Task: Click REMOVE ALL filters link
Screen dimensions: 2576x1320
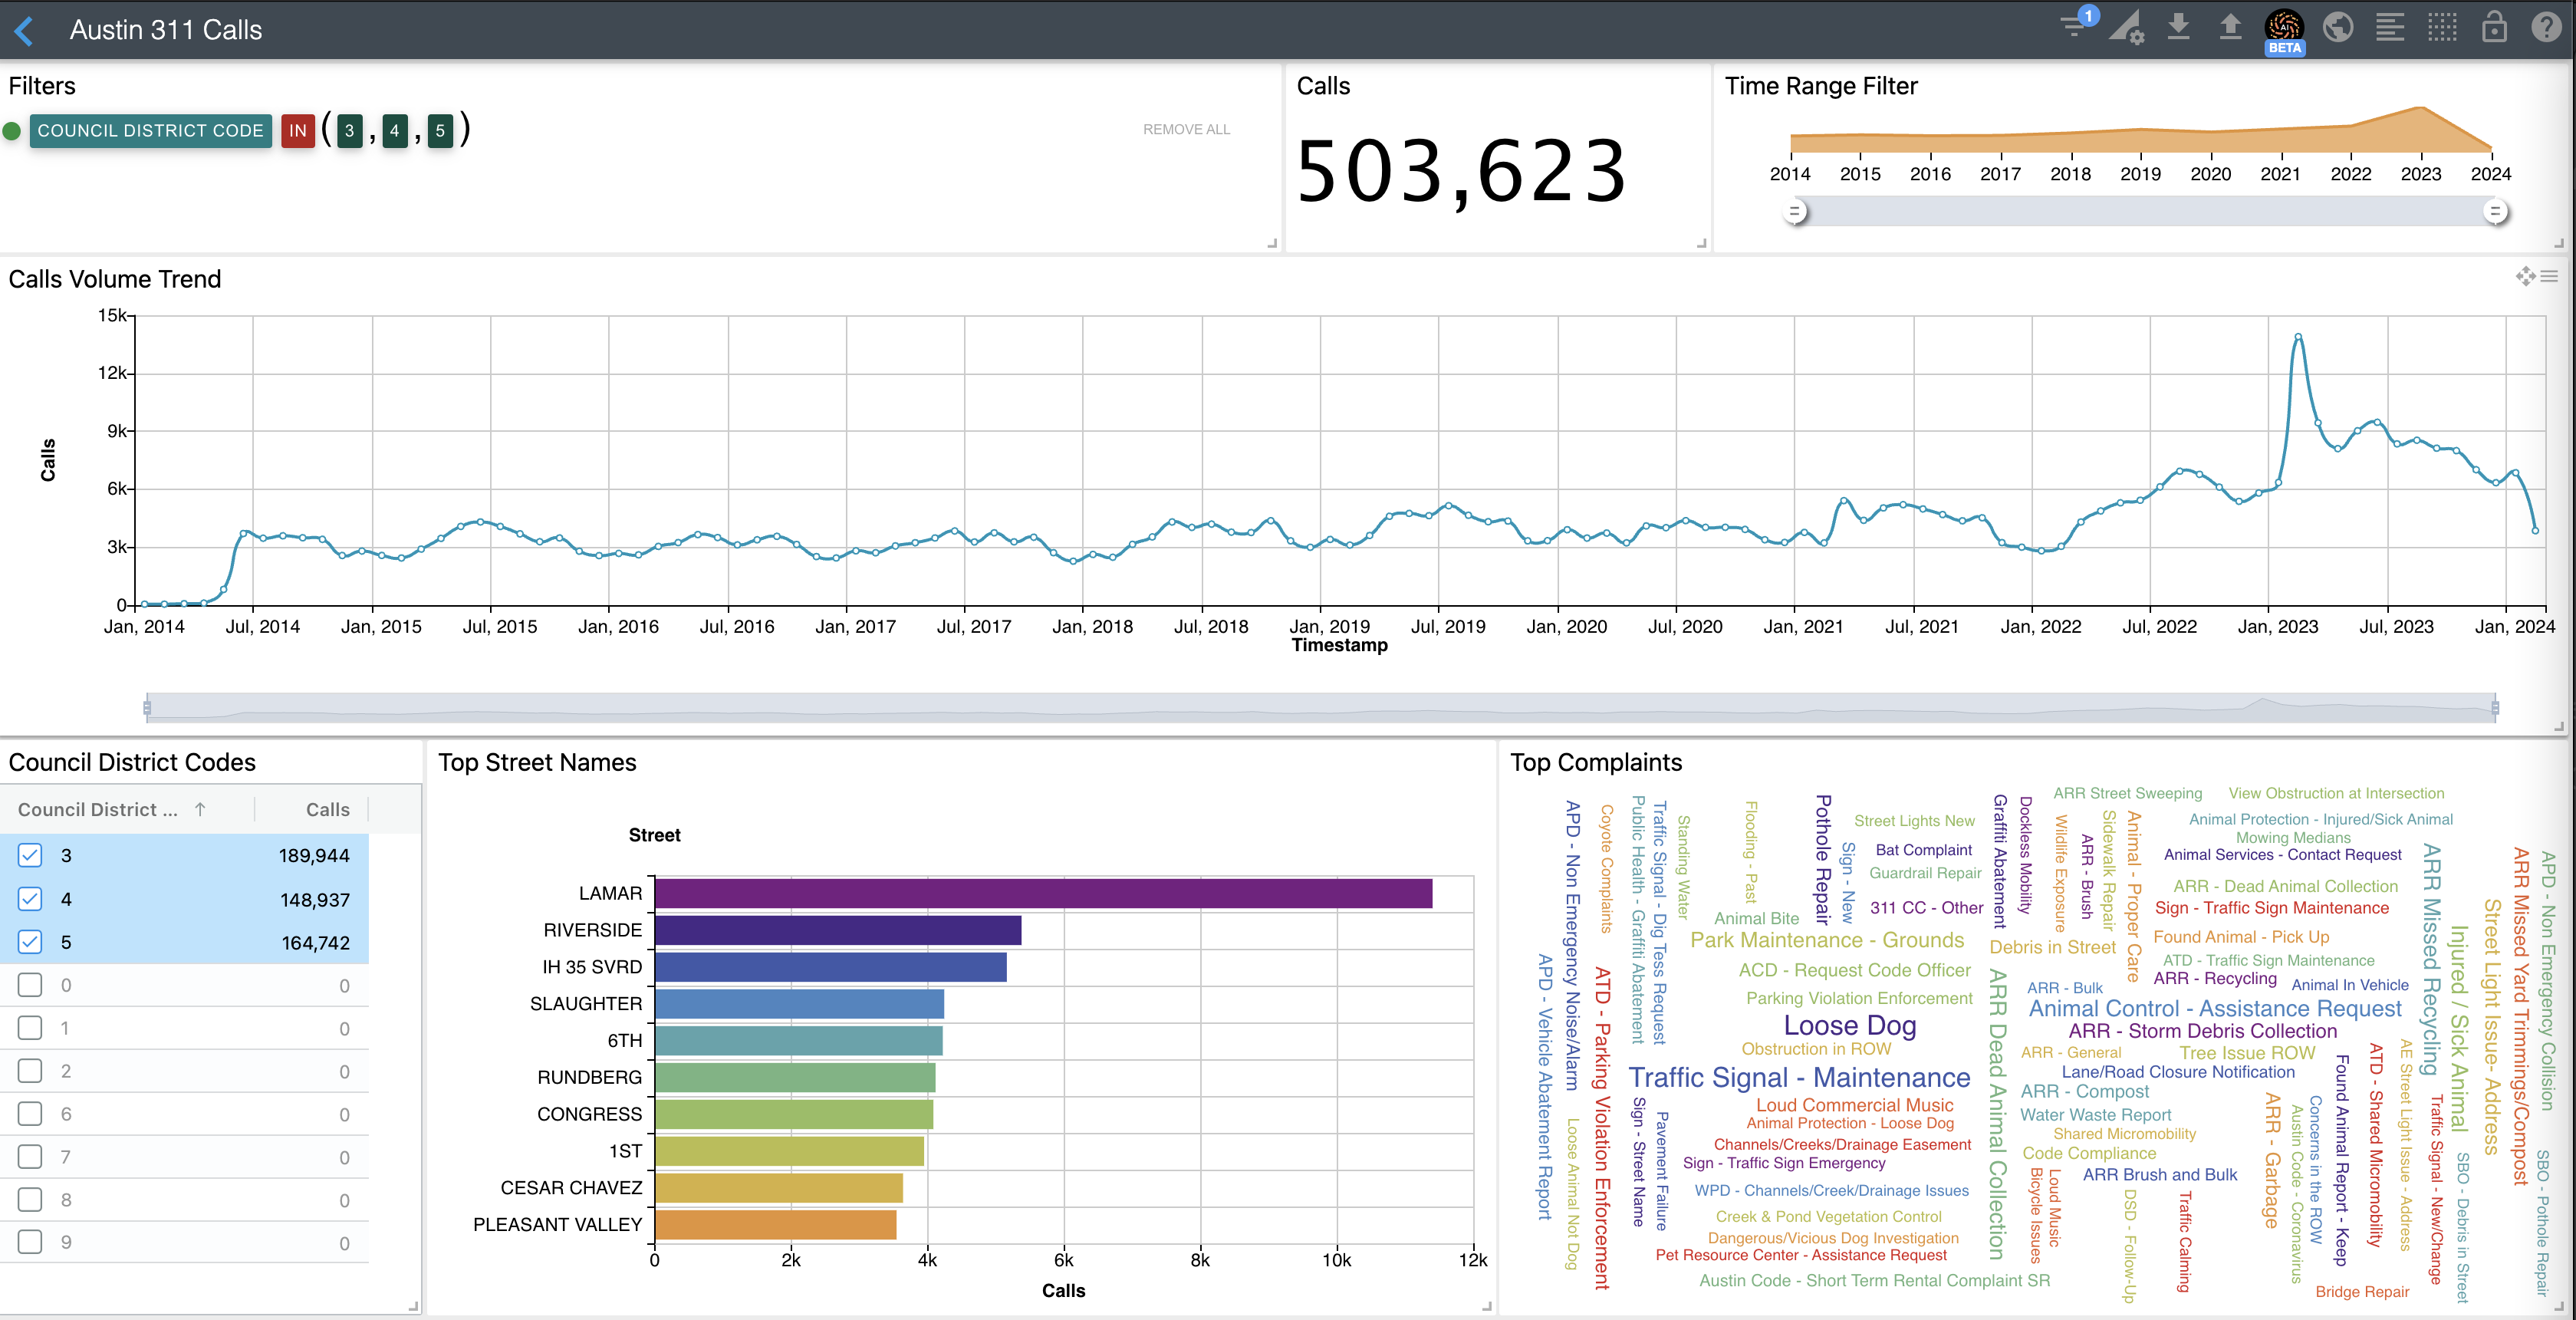Action: point(1186,129)
